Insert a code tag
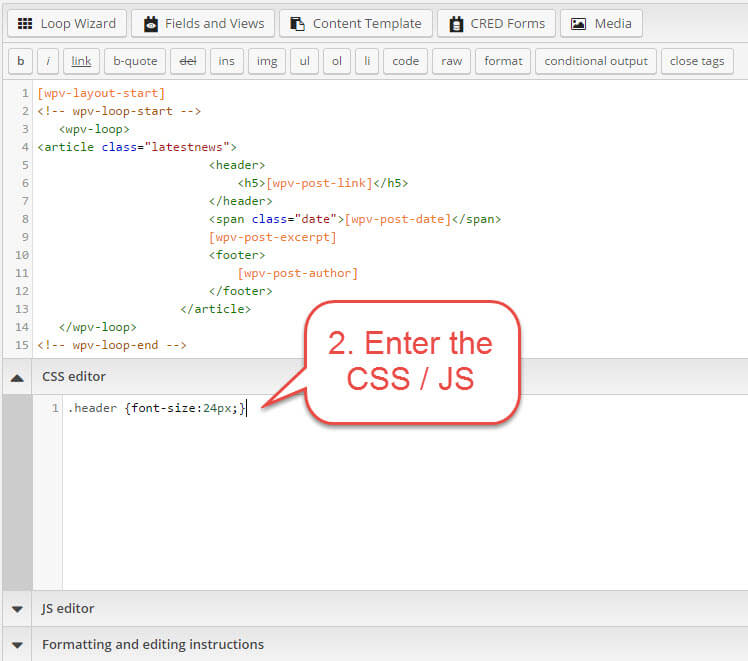The width and height of the screenshot is (748, 661). pos(405,61)
